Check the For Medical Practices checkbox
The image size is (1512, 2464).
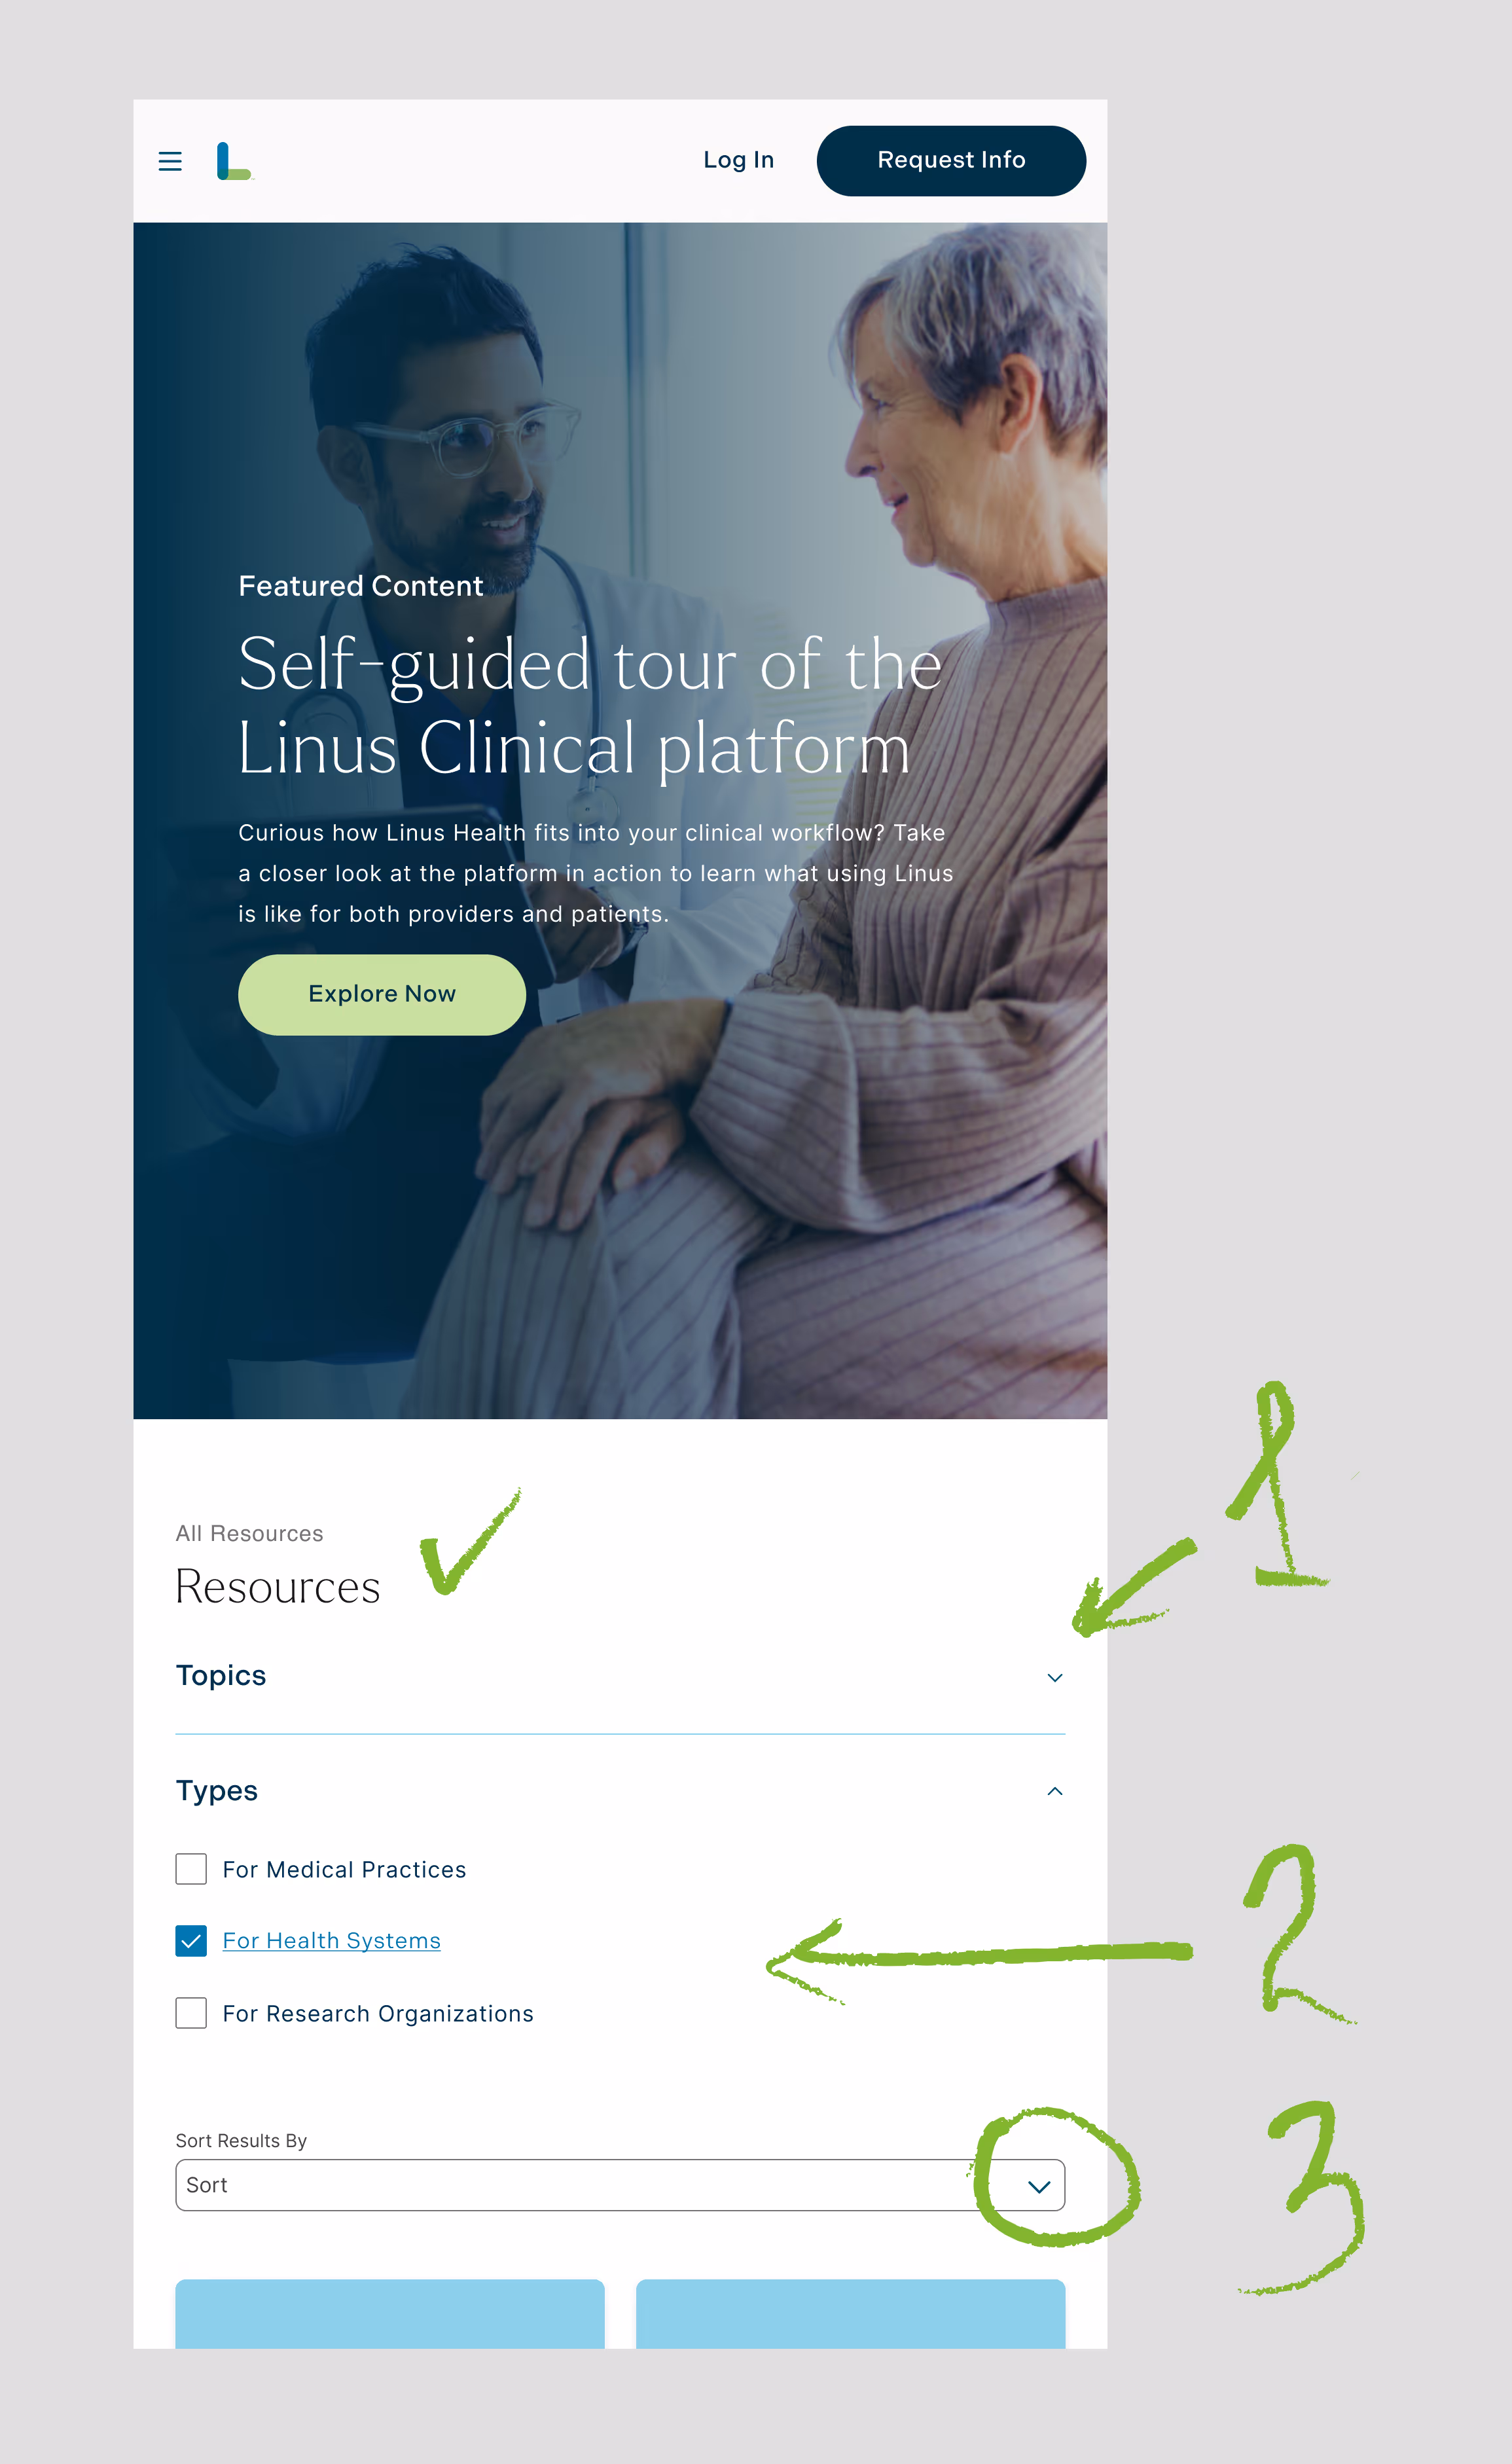191,1869
